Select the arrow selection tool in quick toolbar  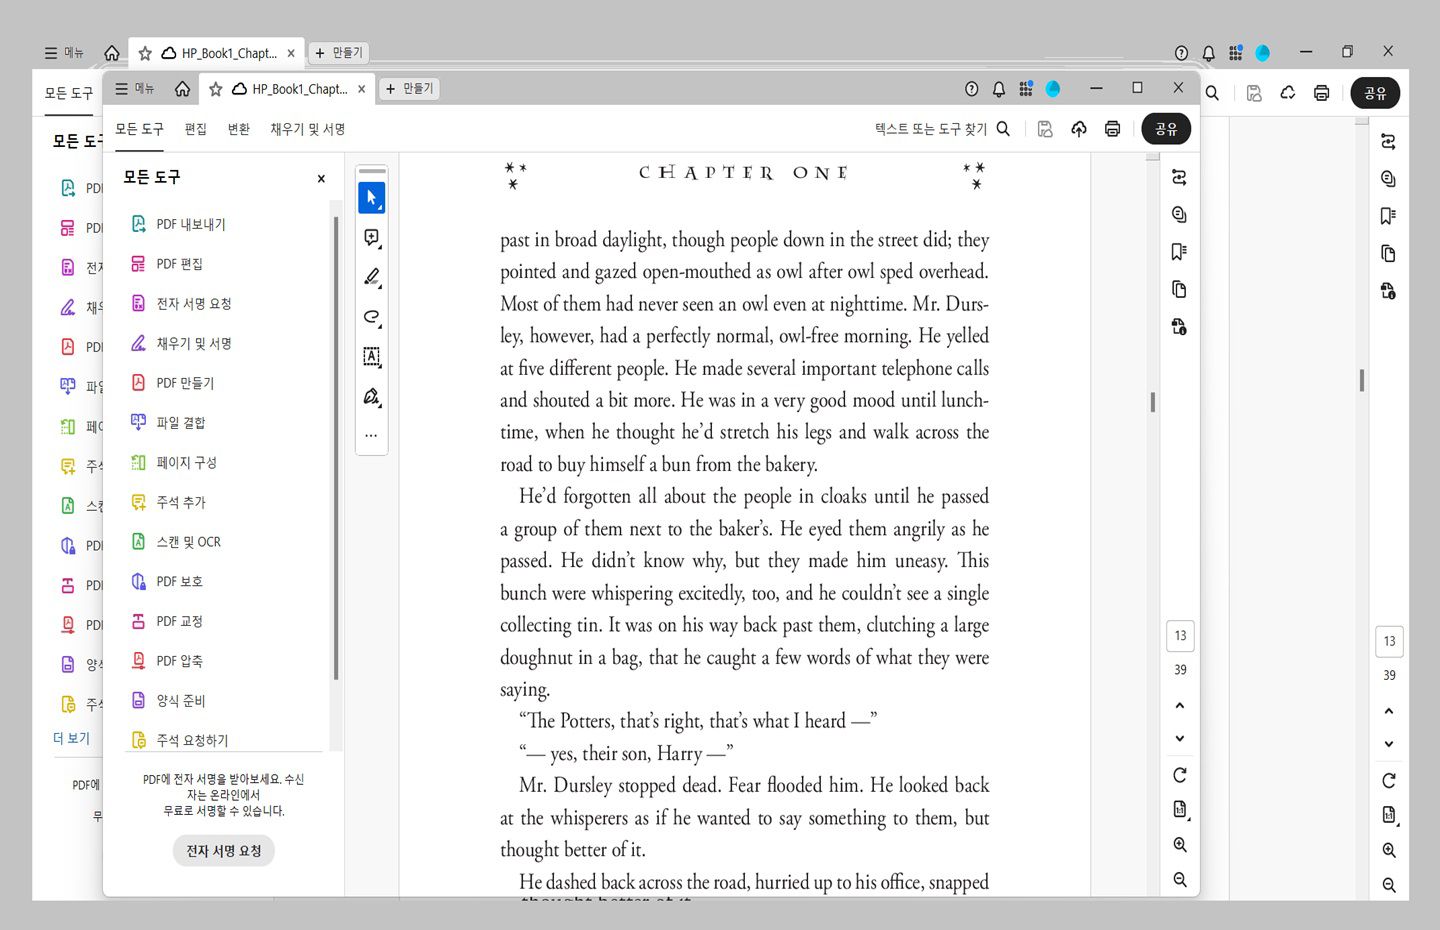click(371, 198)
